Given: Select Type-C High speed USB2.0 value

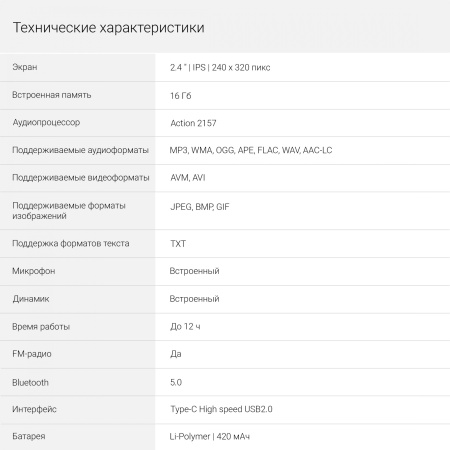Looking at the screenshot, I should (221, 409).
